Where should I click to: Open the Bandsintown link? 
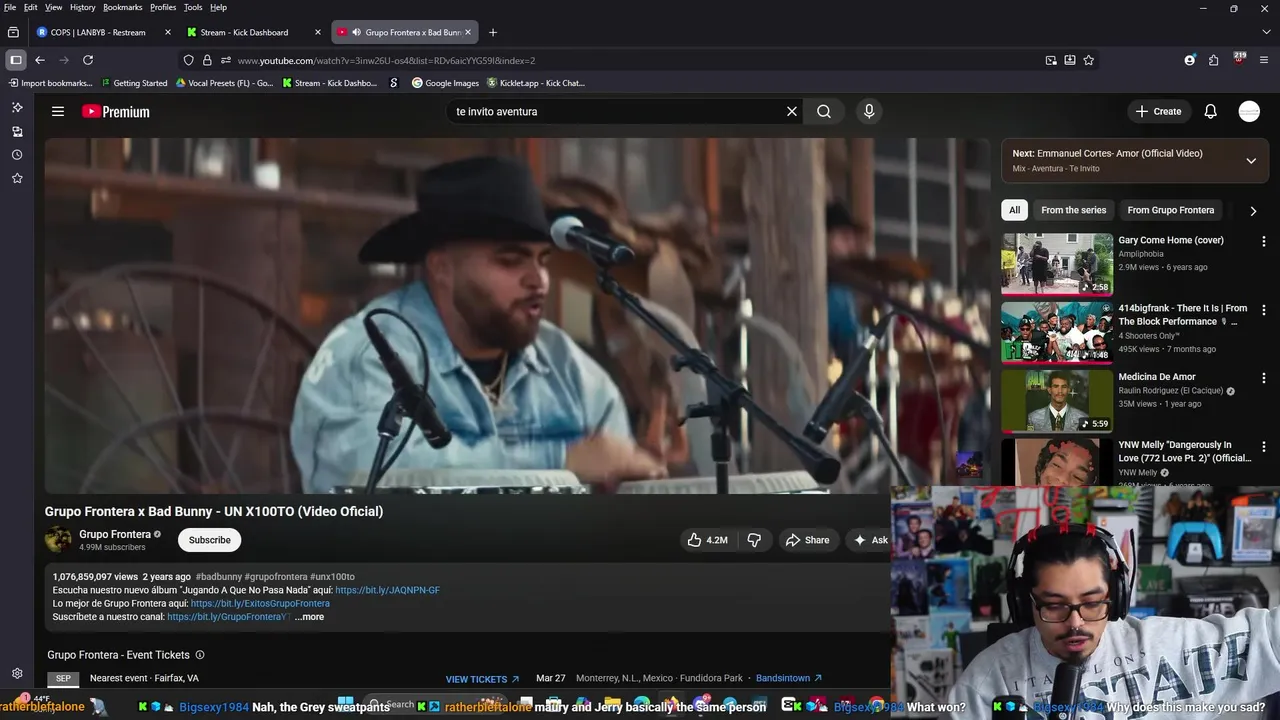pyautogui.click(x=789, y=678)
